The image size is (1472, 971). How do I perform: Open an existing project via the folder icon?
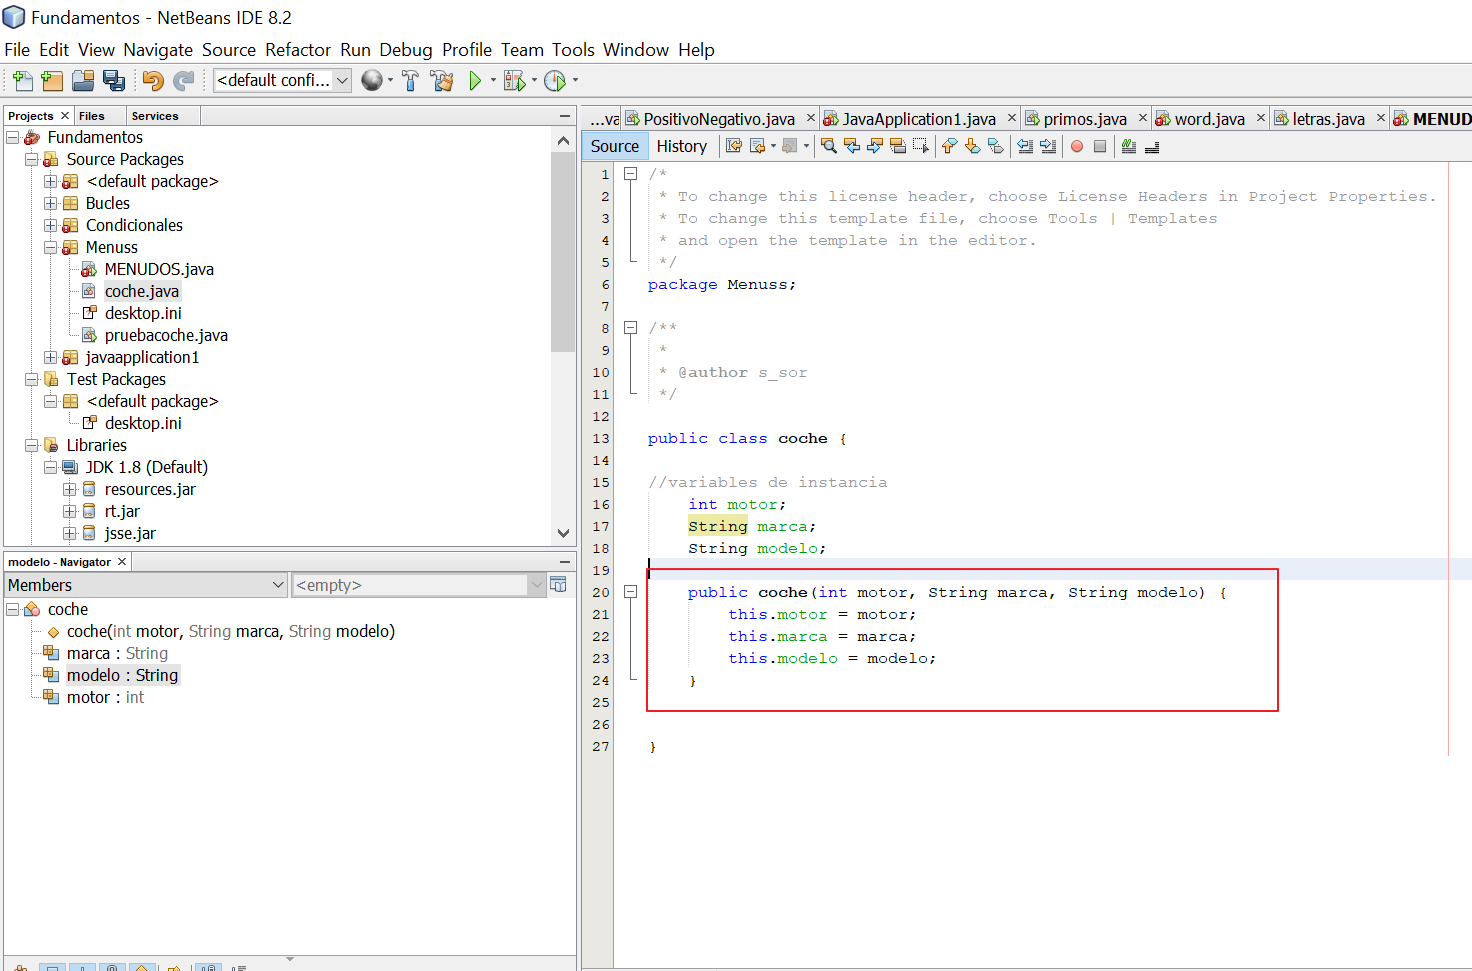(83, 81)
